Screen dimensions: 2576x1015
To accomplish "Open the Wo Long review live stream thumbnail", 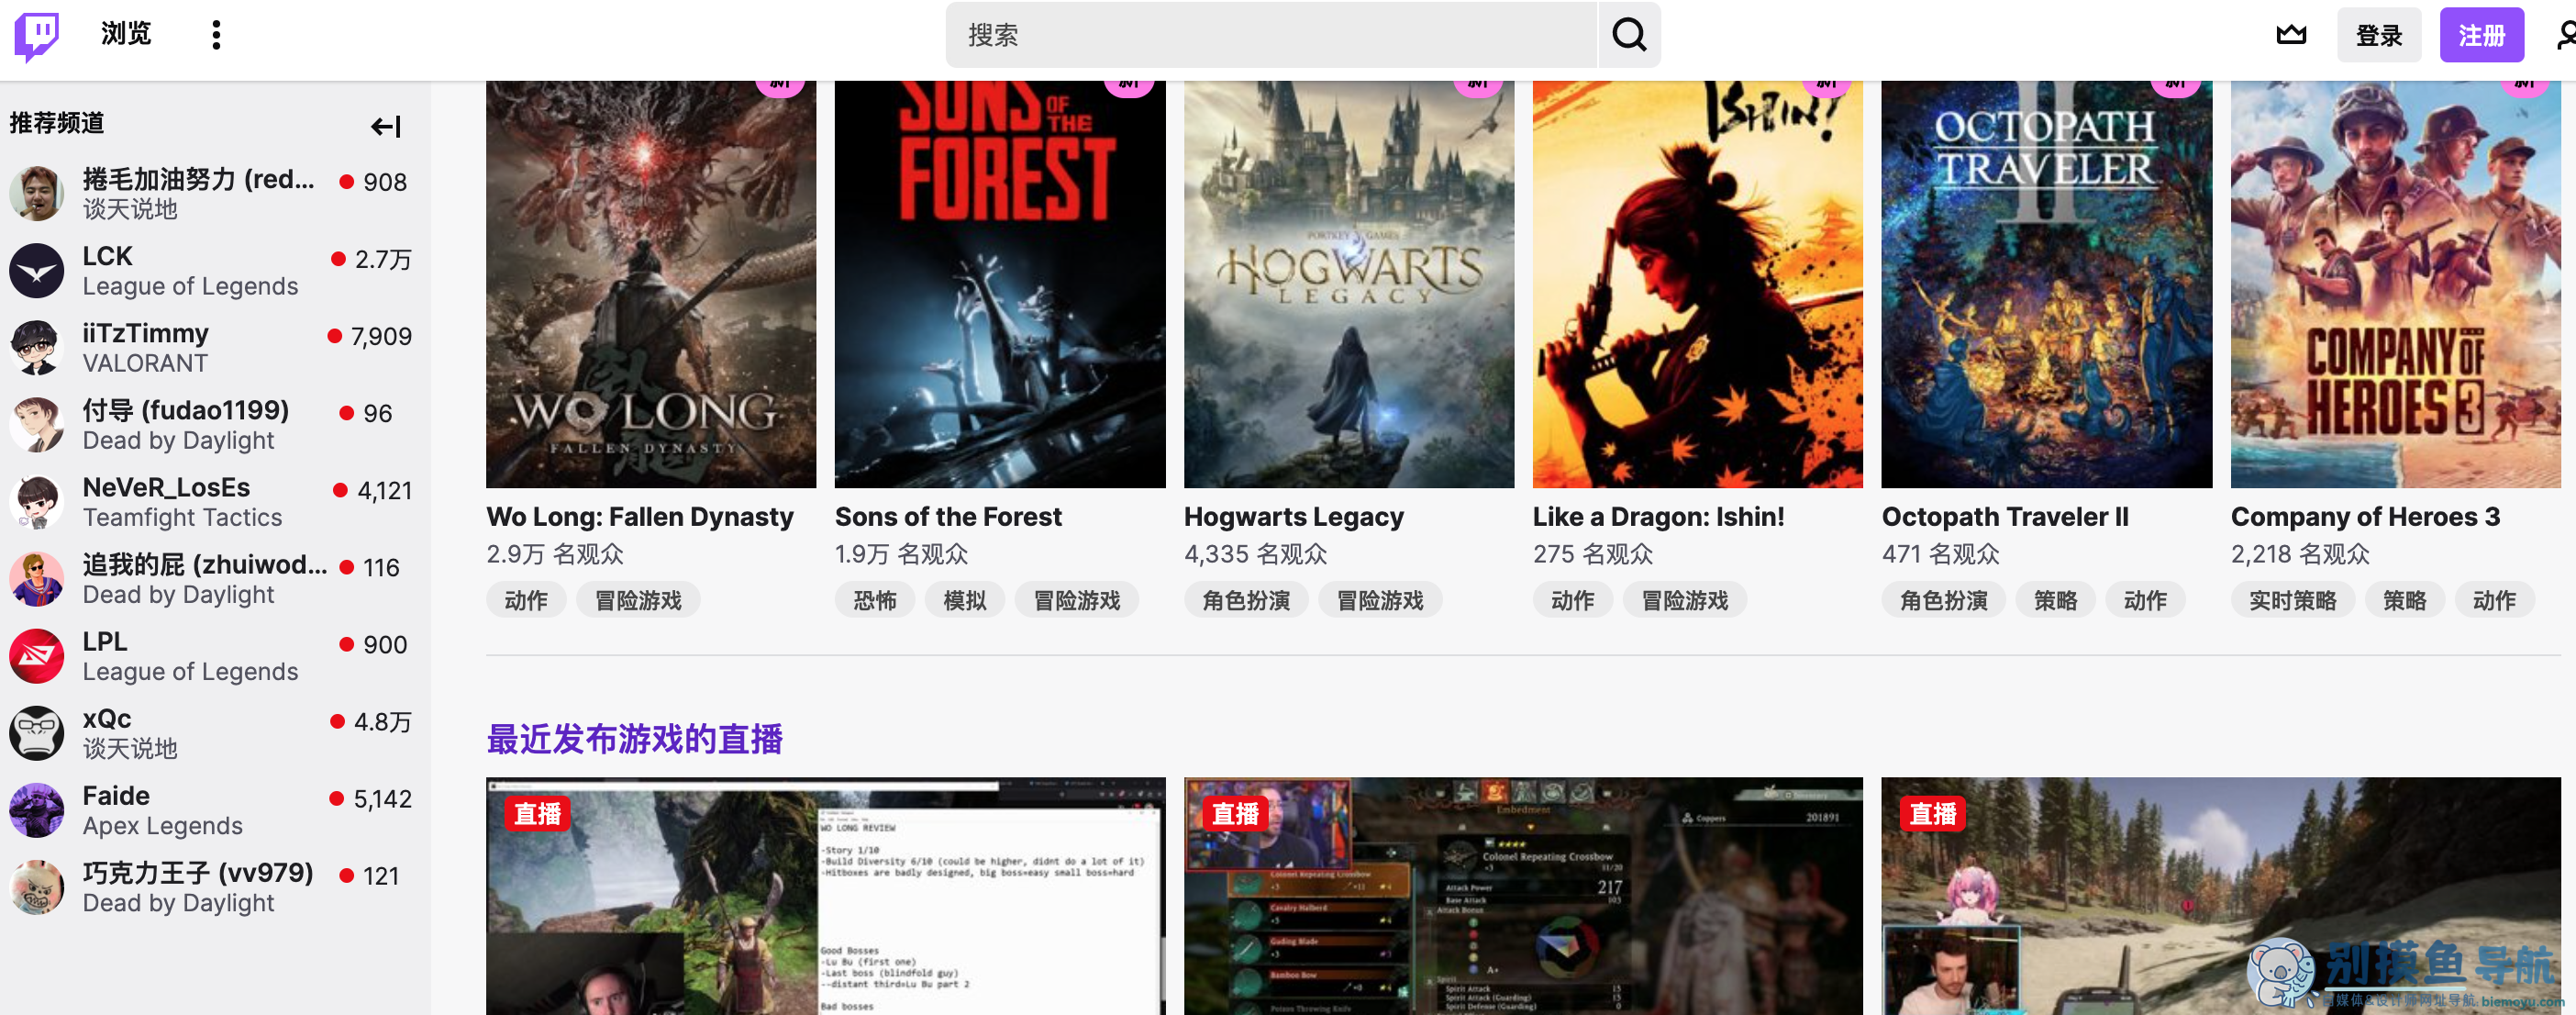I will point(825,895).
